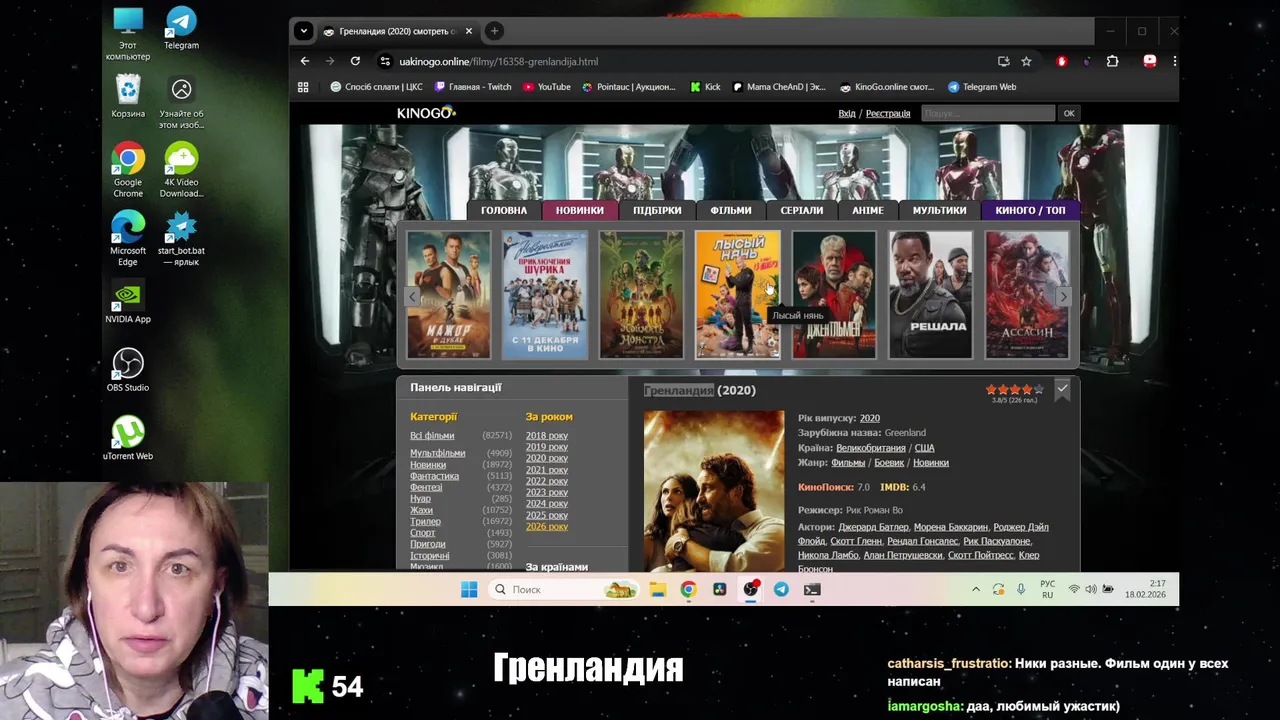This screenshot has height=720, width=1280.
Task: Open start_bot.bat shortcut on desktop
Action: pos(181,238)
